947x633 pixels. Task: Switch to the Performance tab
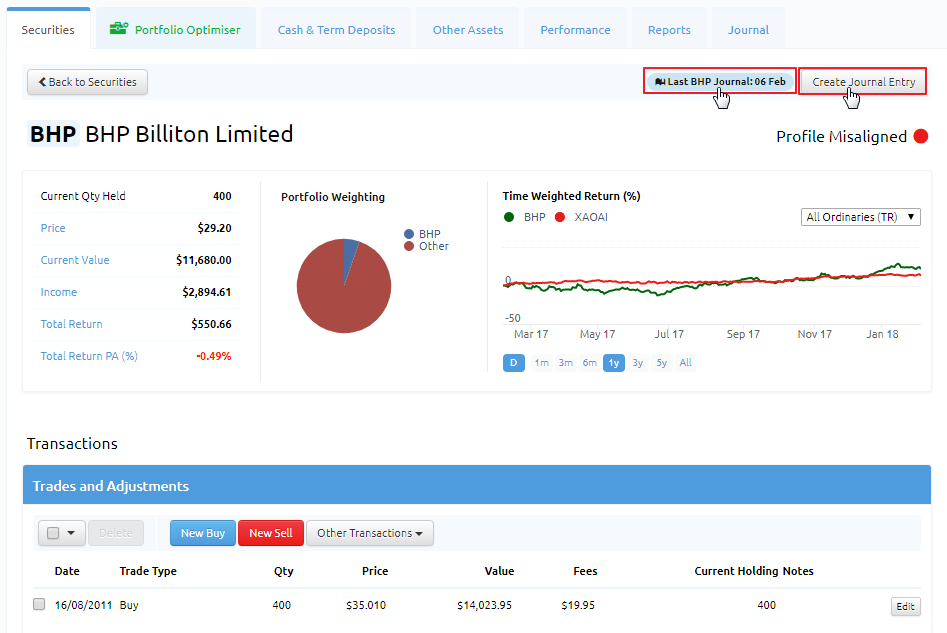pyautogui.click(x=575, y=30)
